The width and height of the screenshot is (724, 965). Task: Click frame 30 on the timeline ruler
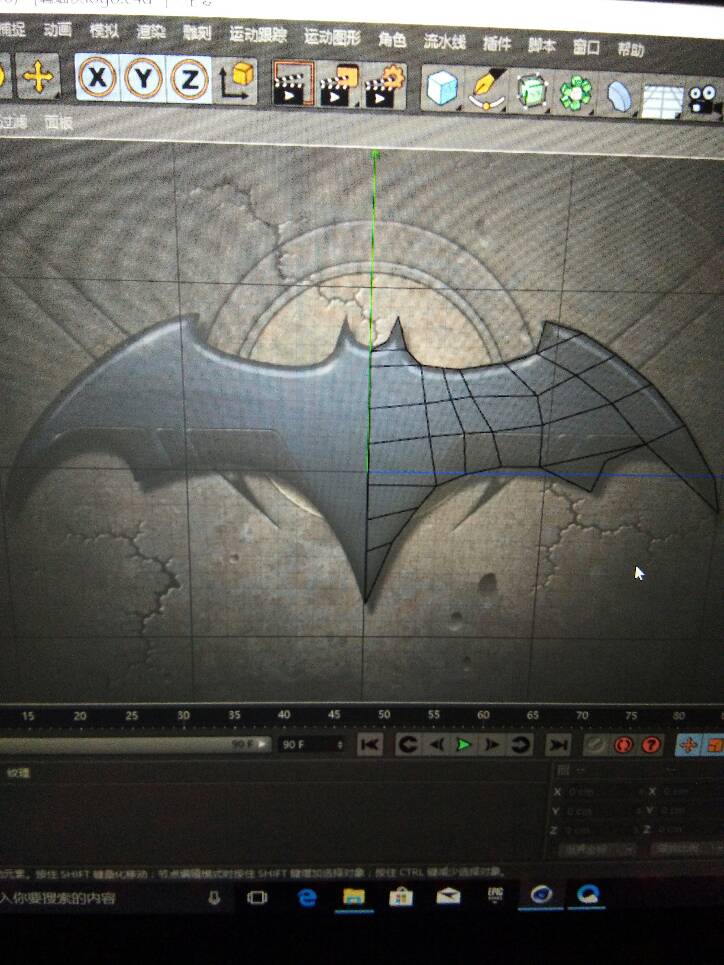[x=183, y=715]
